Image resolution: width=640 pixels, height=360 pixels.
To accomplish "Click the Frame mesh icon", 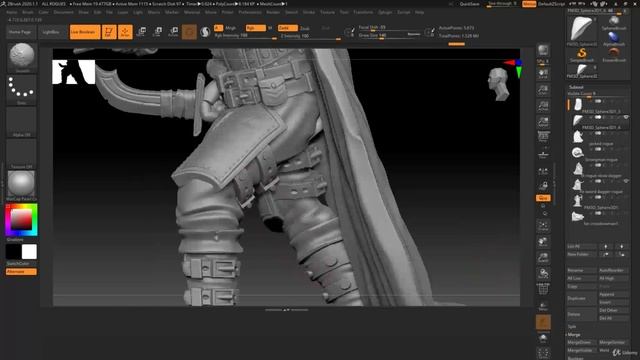I will [543, 226].
